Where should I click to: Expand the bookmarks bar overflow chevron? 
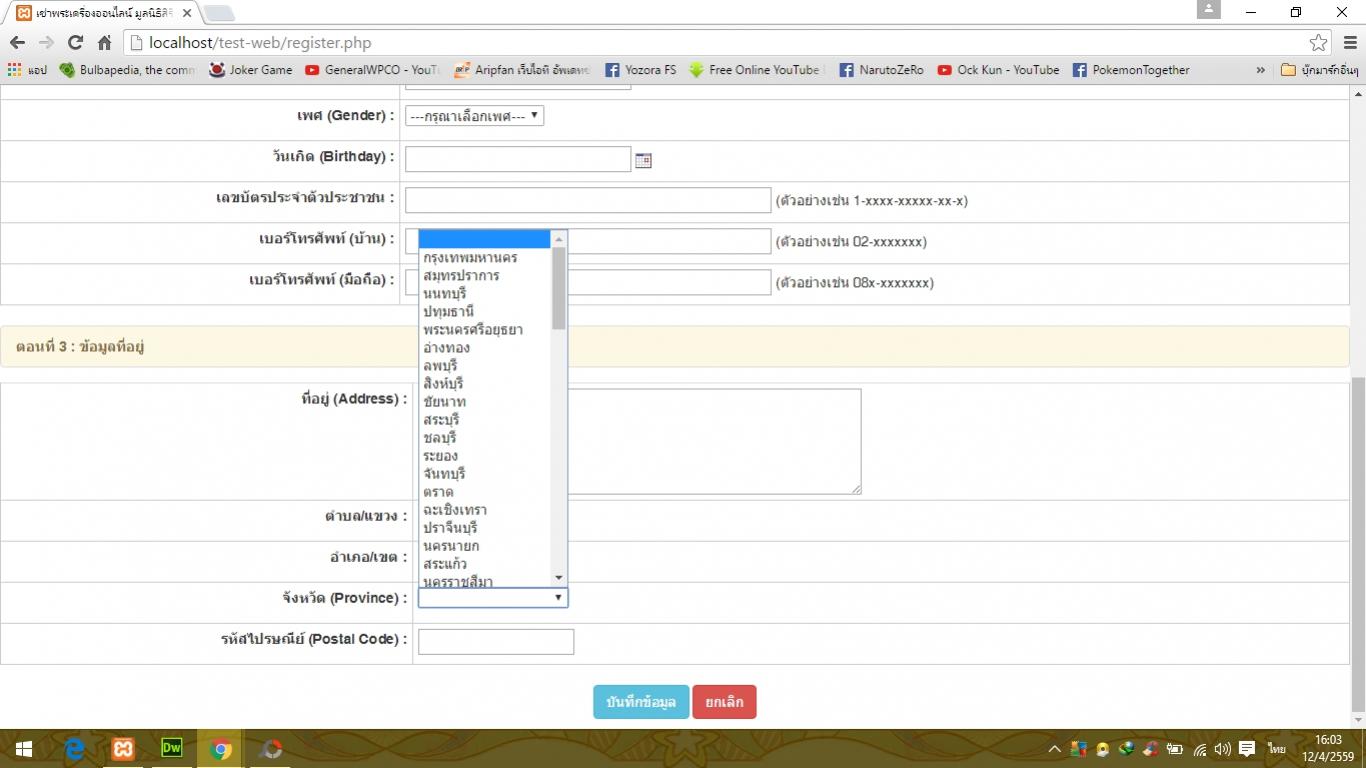tap(1260, 70)
